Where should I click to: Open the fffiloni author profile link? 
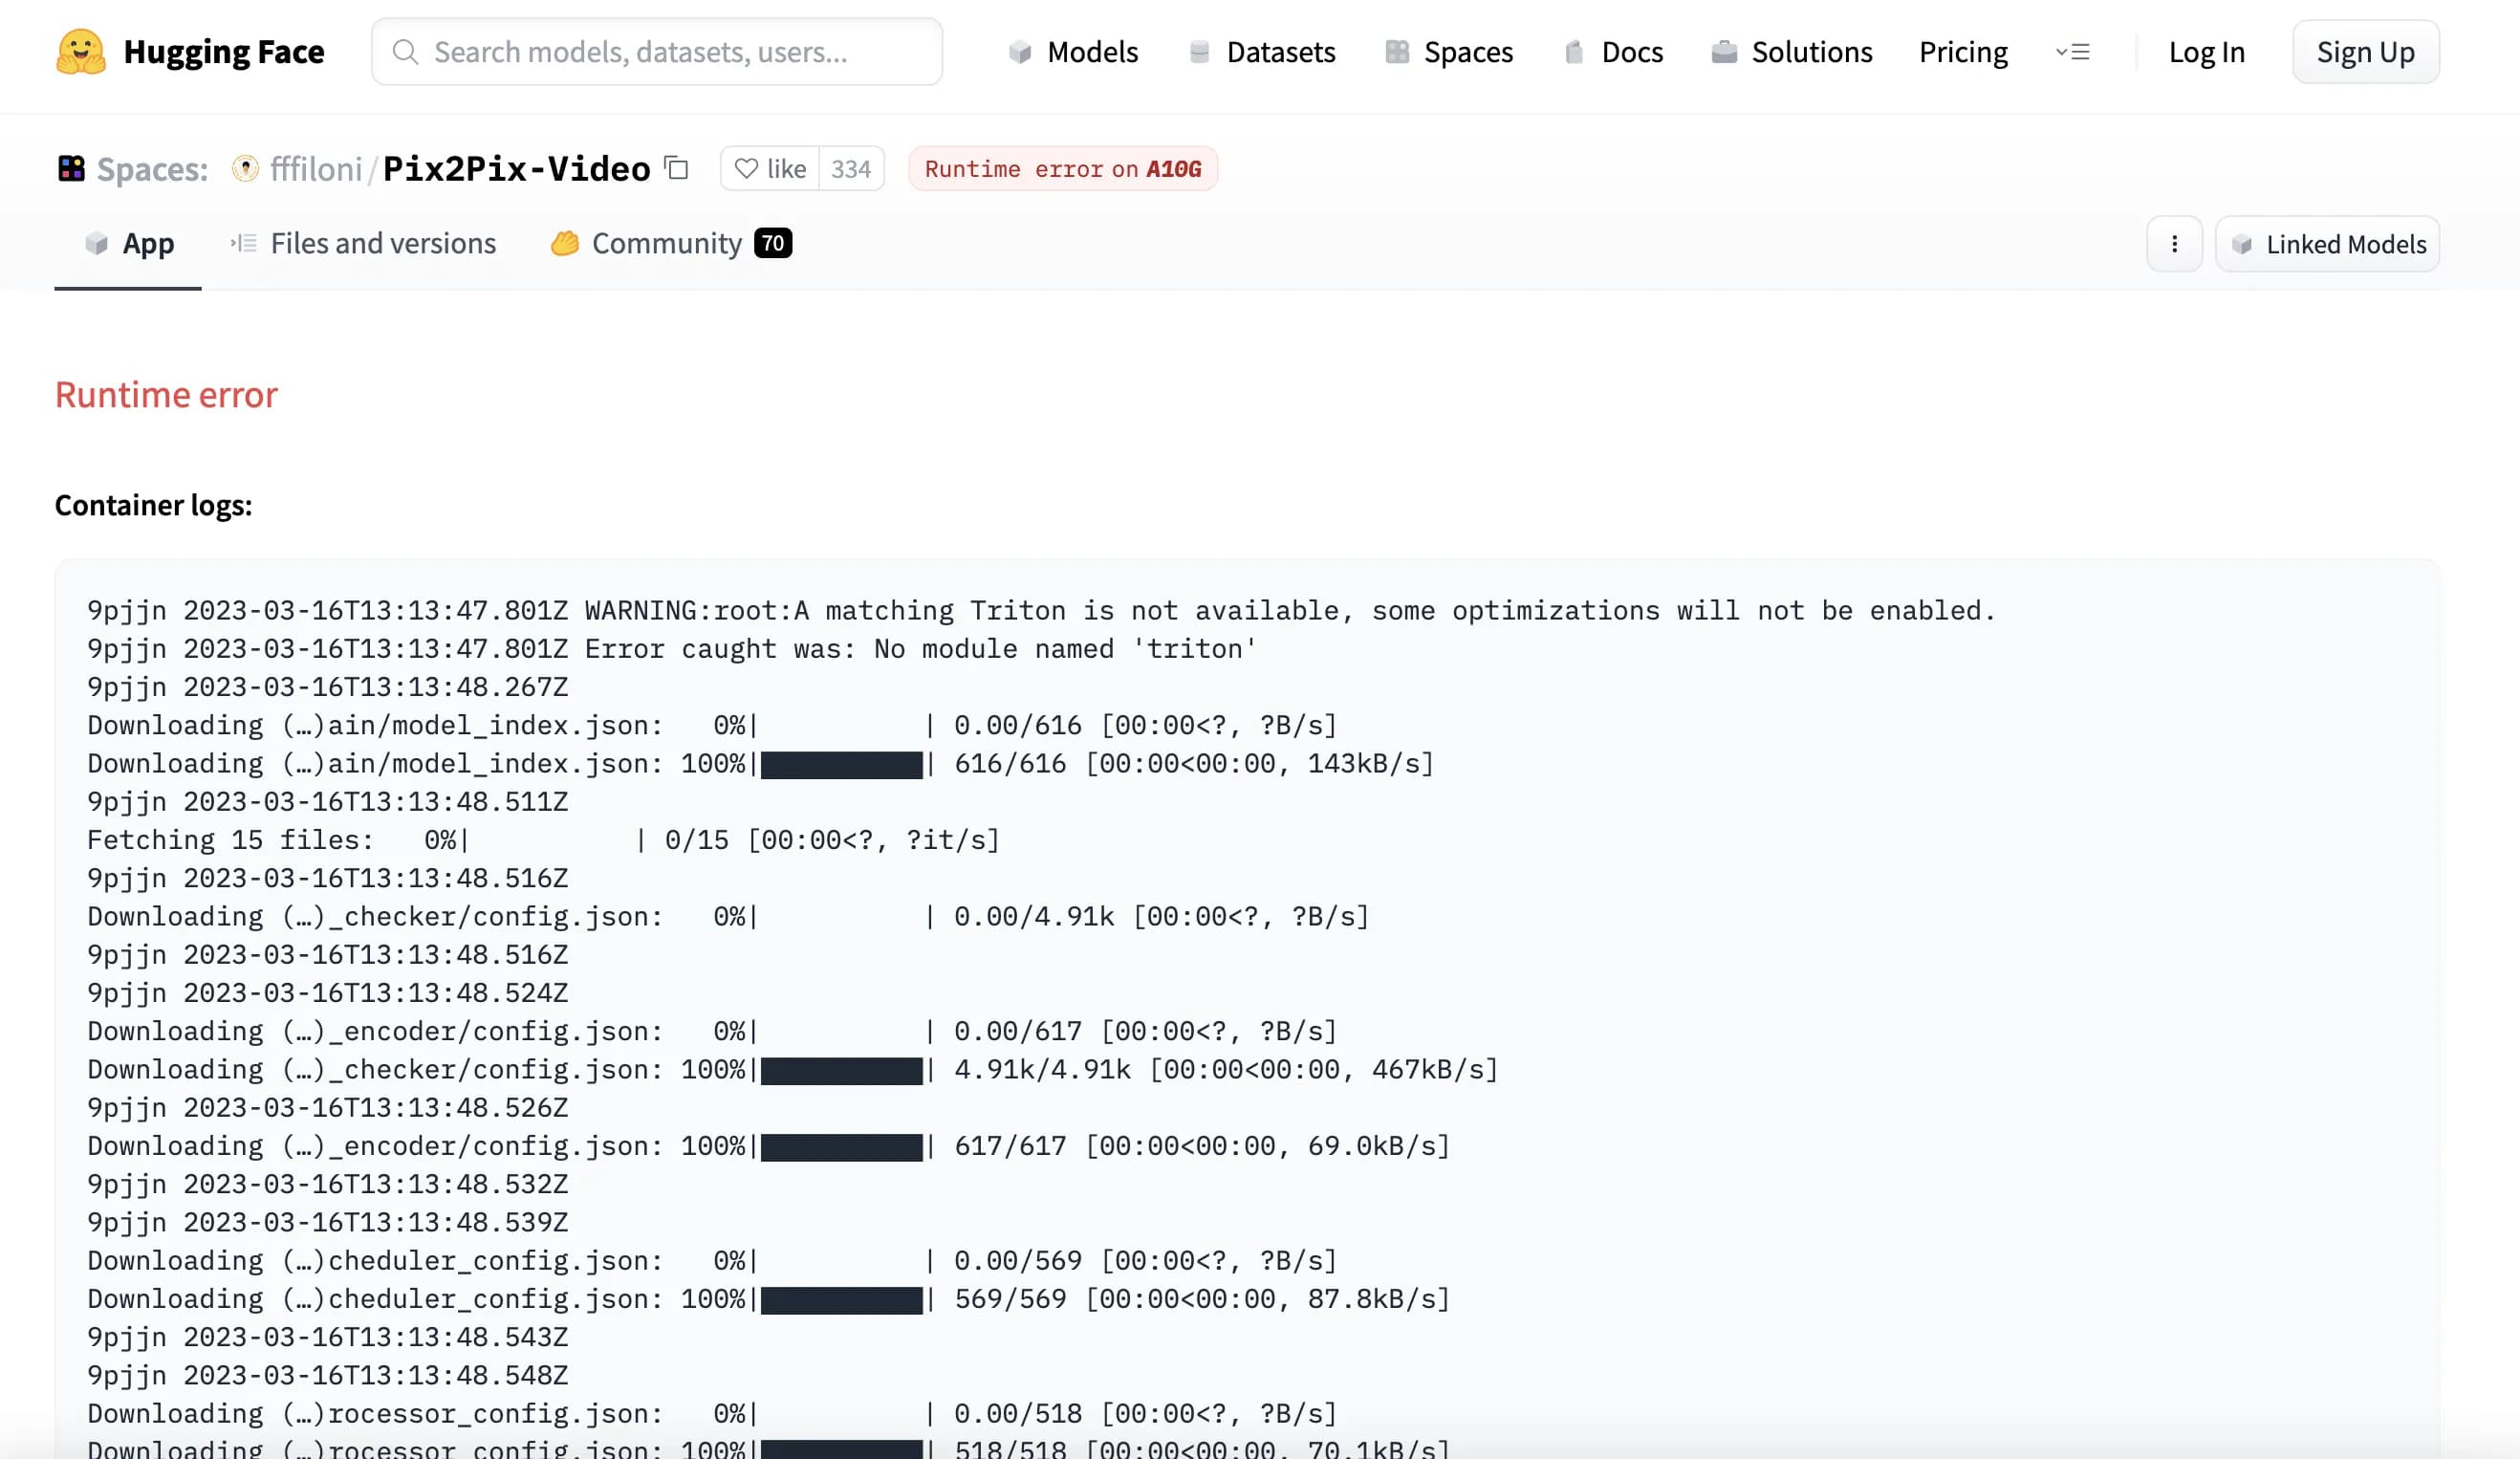[x=316, y=168]
